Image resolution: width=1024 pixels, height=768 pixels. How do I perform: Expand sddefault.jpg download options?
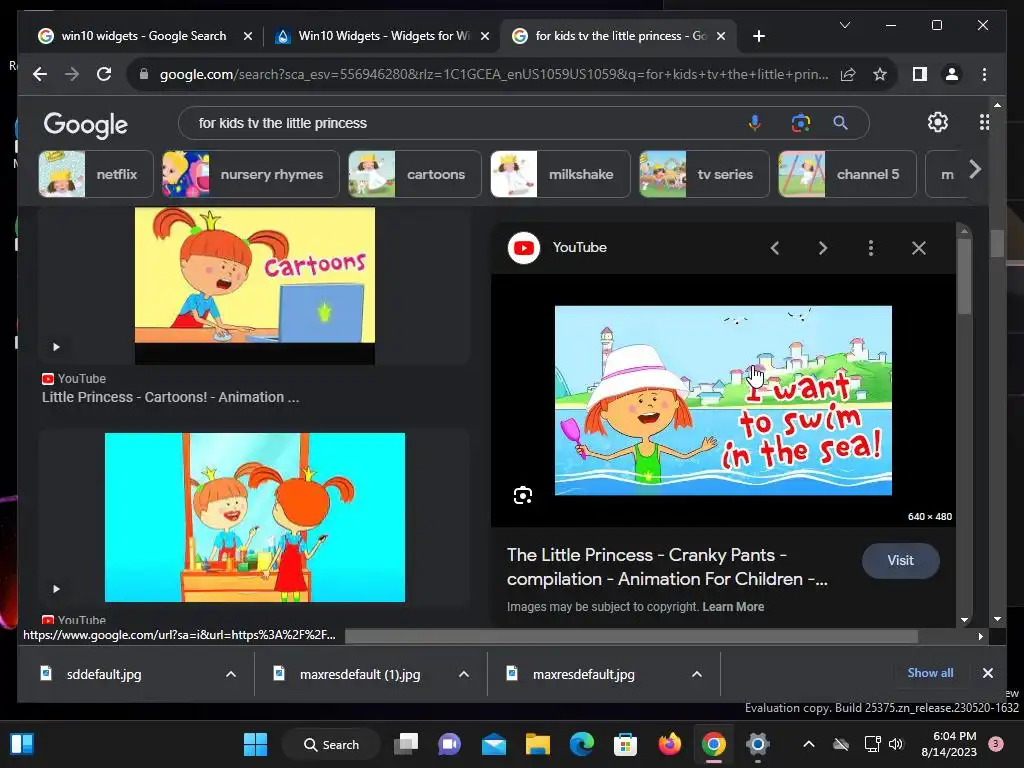point(231,675)
